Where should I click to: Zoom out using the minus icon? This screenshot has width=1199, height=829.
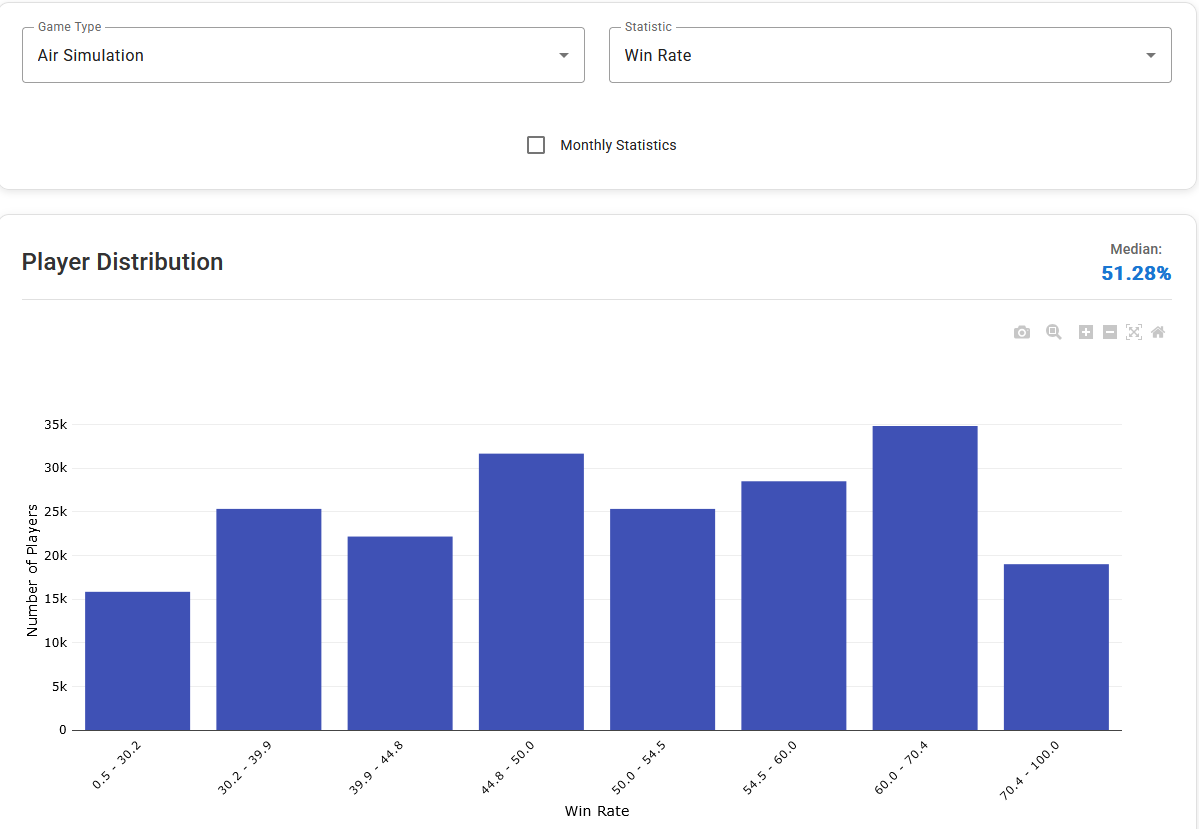[x=1109, y=332]
